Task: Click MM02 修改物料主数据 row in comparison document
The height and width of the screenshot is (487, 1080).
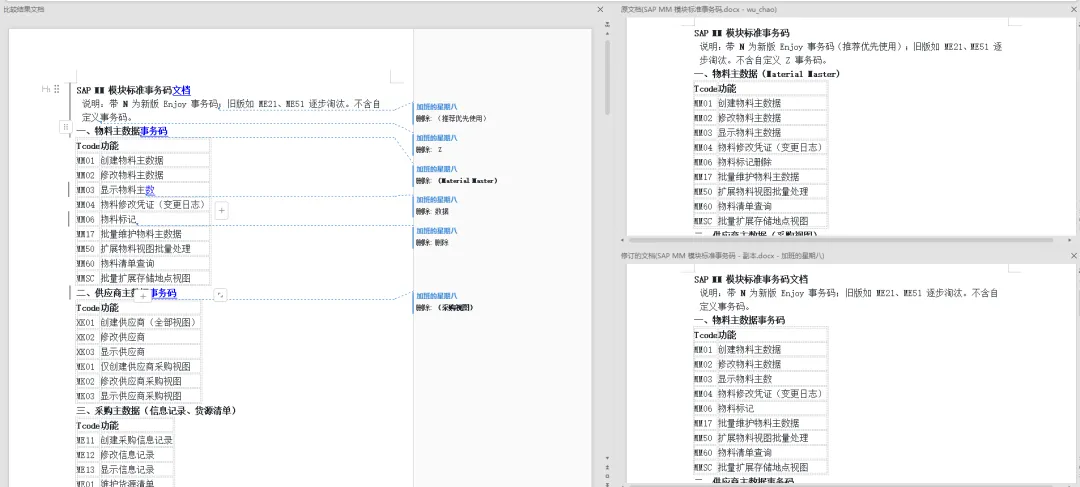Action: tap(143, 175)
